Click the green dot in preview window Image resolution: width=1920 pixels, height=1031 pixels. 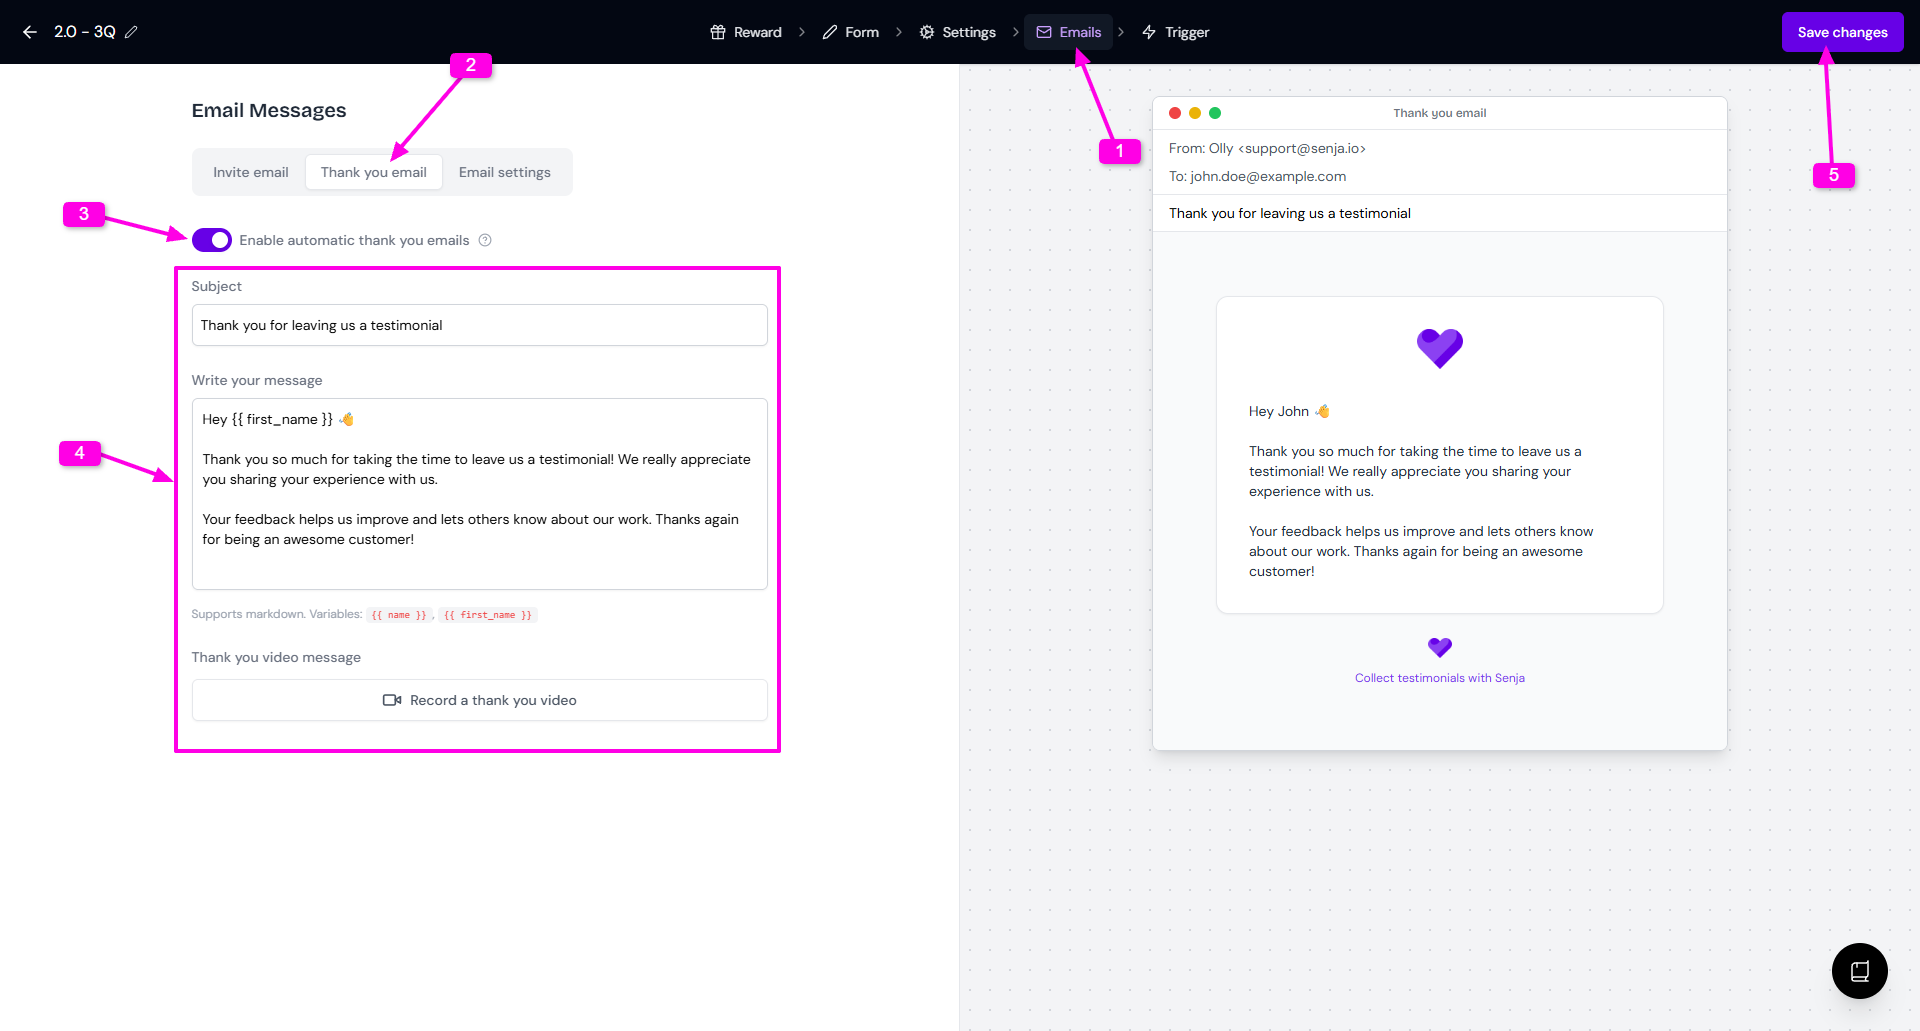(x=1215, y=113)
